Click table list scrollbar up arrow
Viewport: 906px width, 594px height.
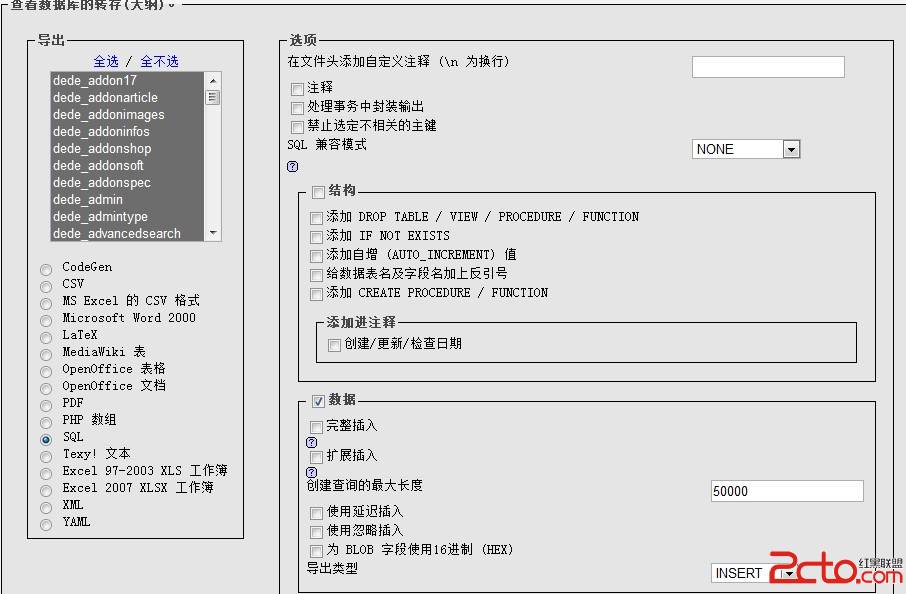point(213,80)
